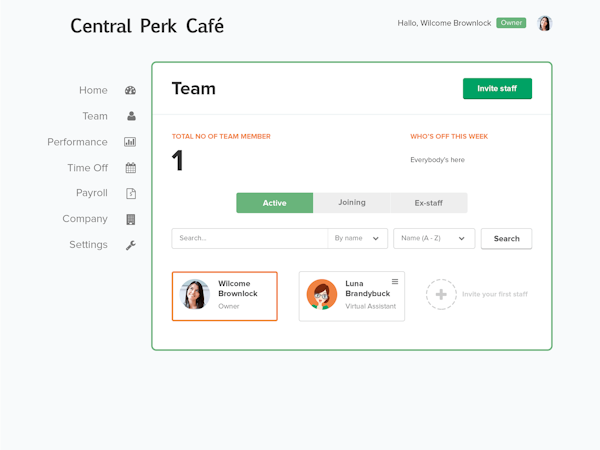Viewport: 600px width, 450px height.
Task: Go to Team sidebar item
Action: 95,116
